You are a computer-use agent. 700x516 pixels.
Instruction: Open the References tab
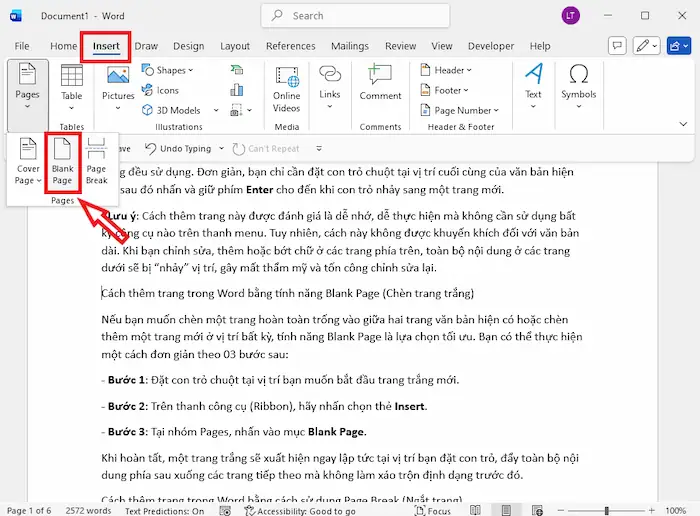pos(290,46)
